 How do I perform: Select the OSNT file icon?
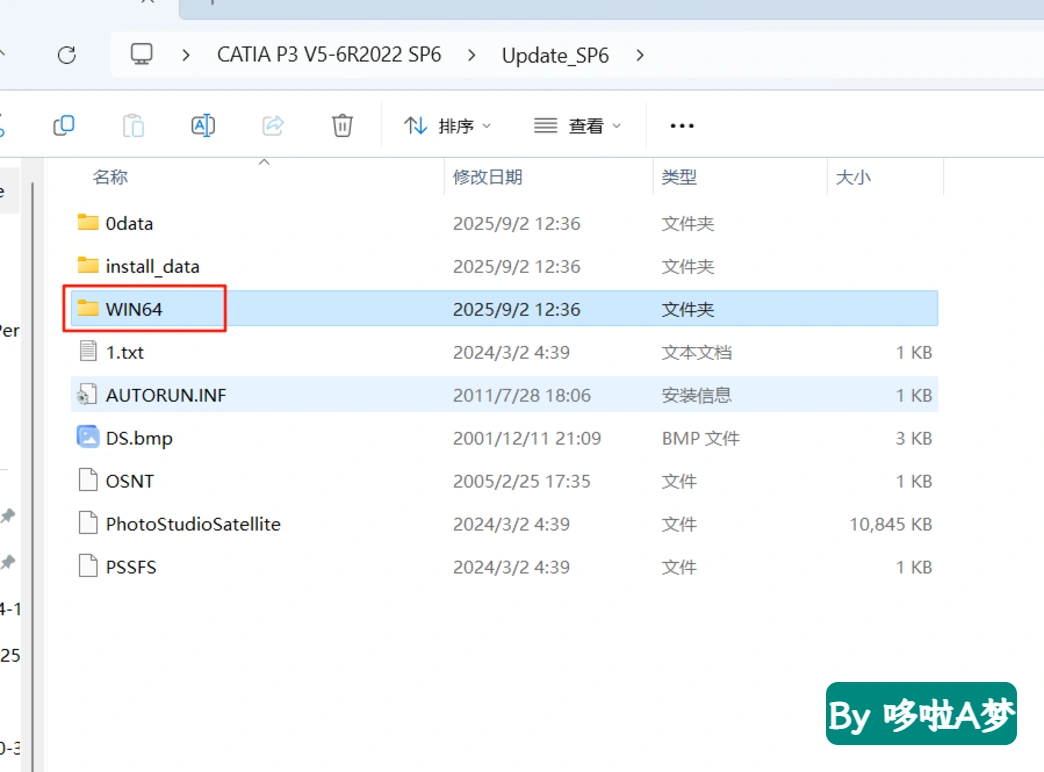[x=88, y=480]
